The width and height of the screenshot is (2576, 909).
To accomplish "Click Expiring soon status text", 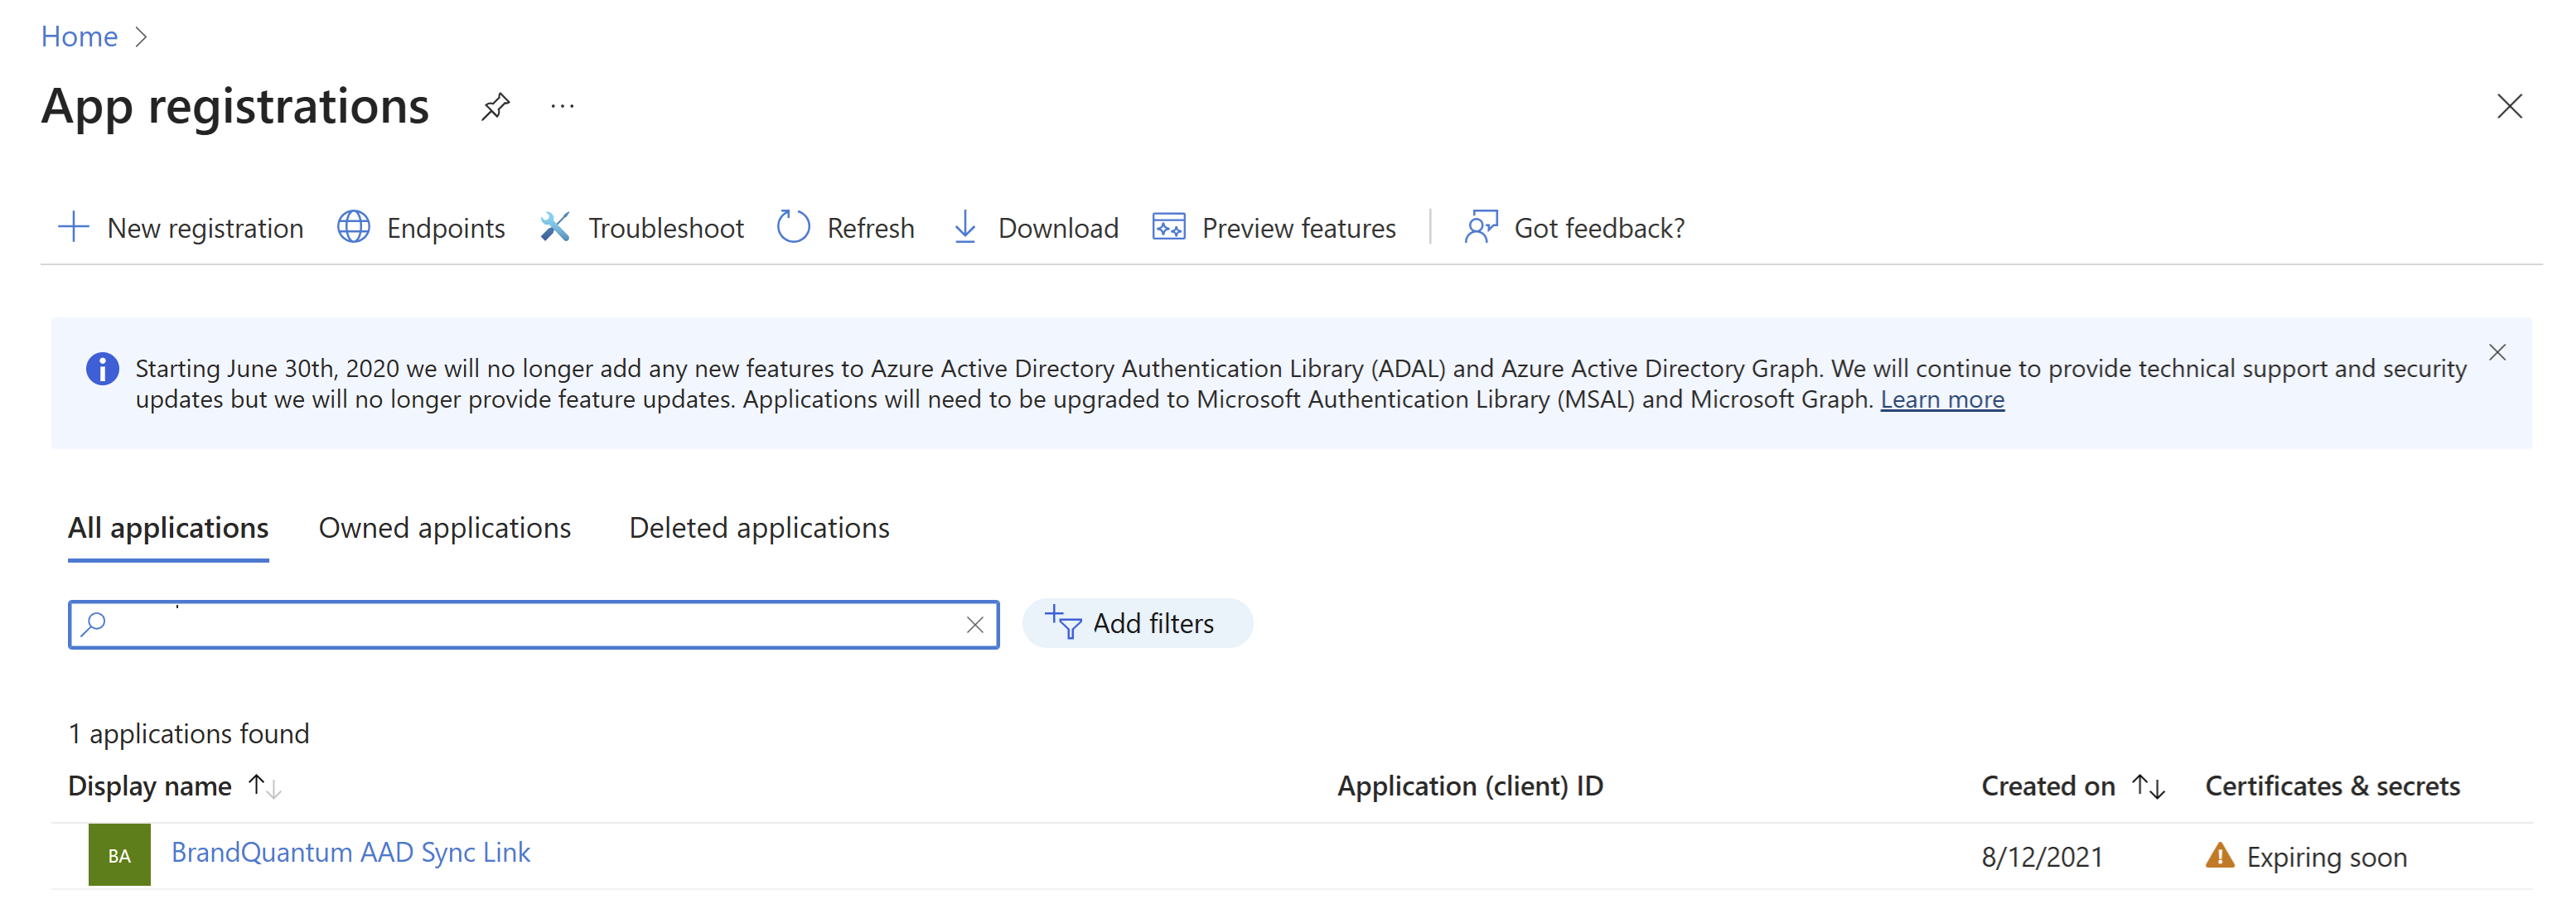I will click(x=2326, y=857).
